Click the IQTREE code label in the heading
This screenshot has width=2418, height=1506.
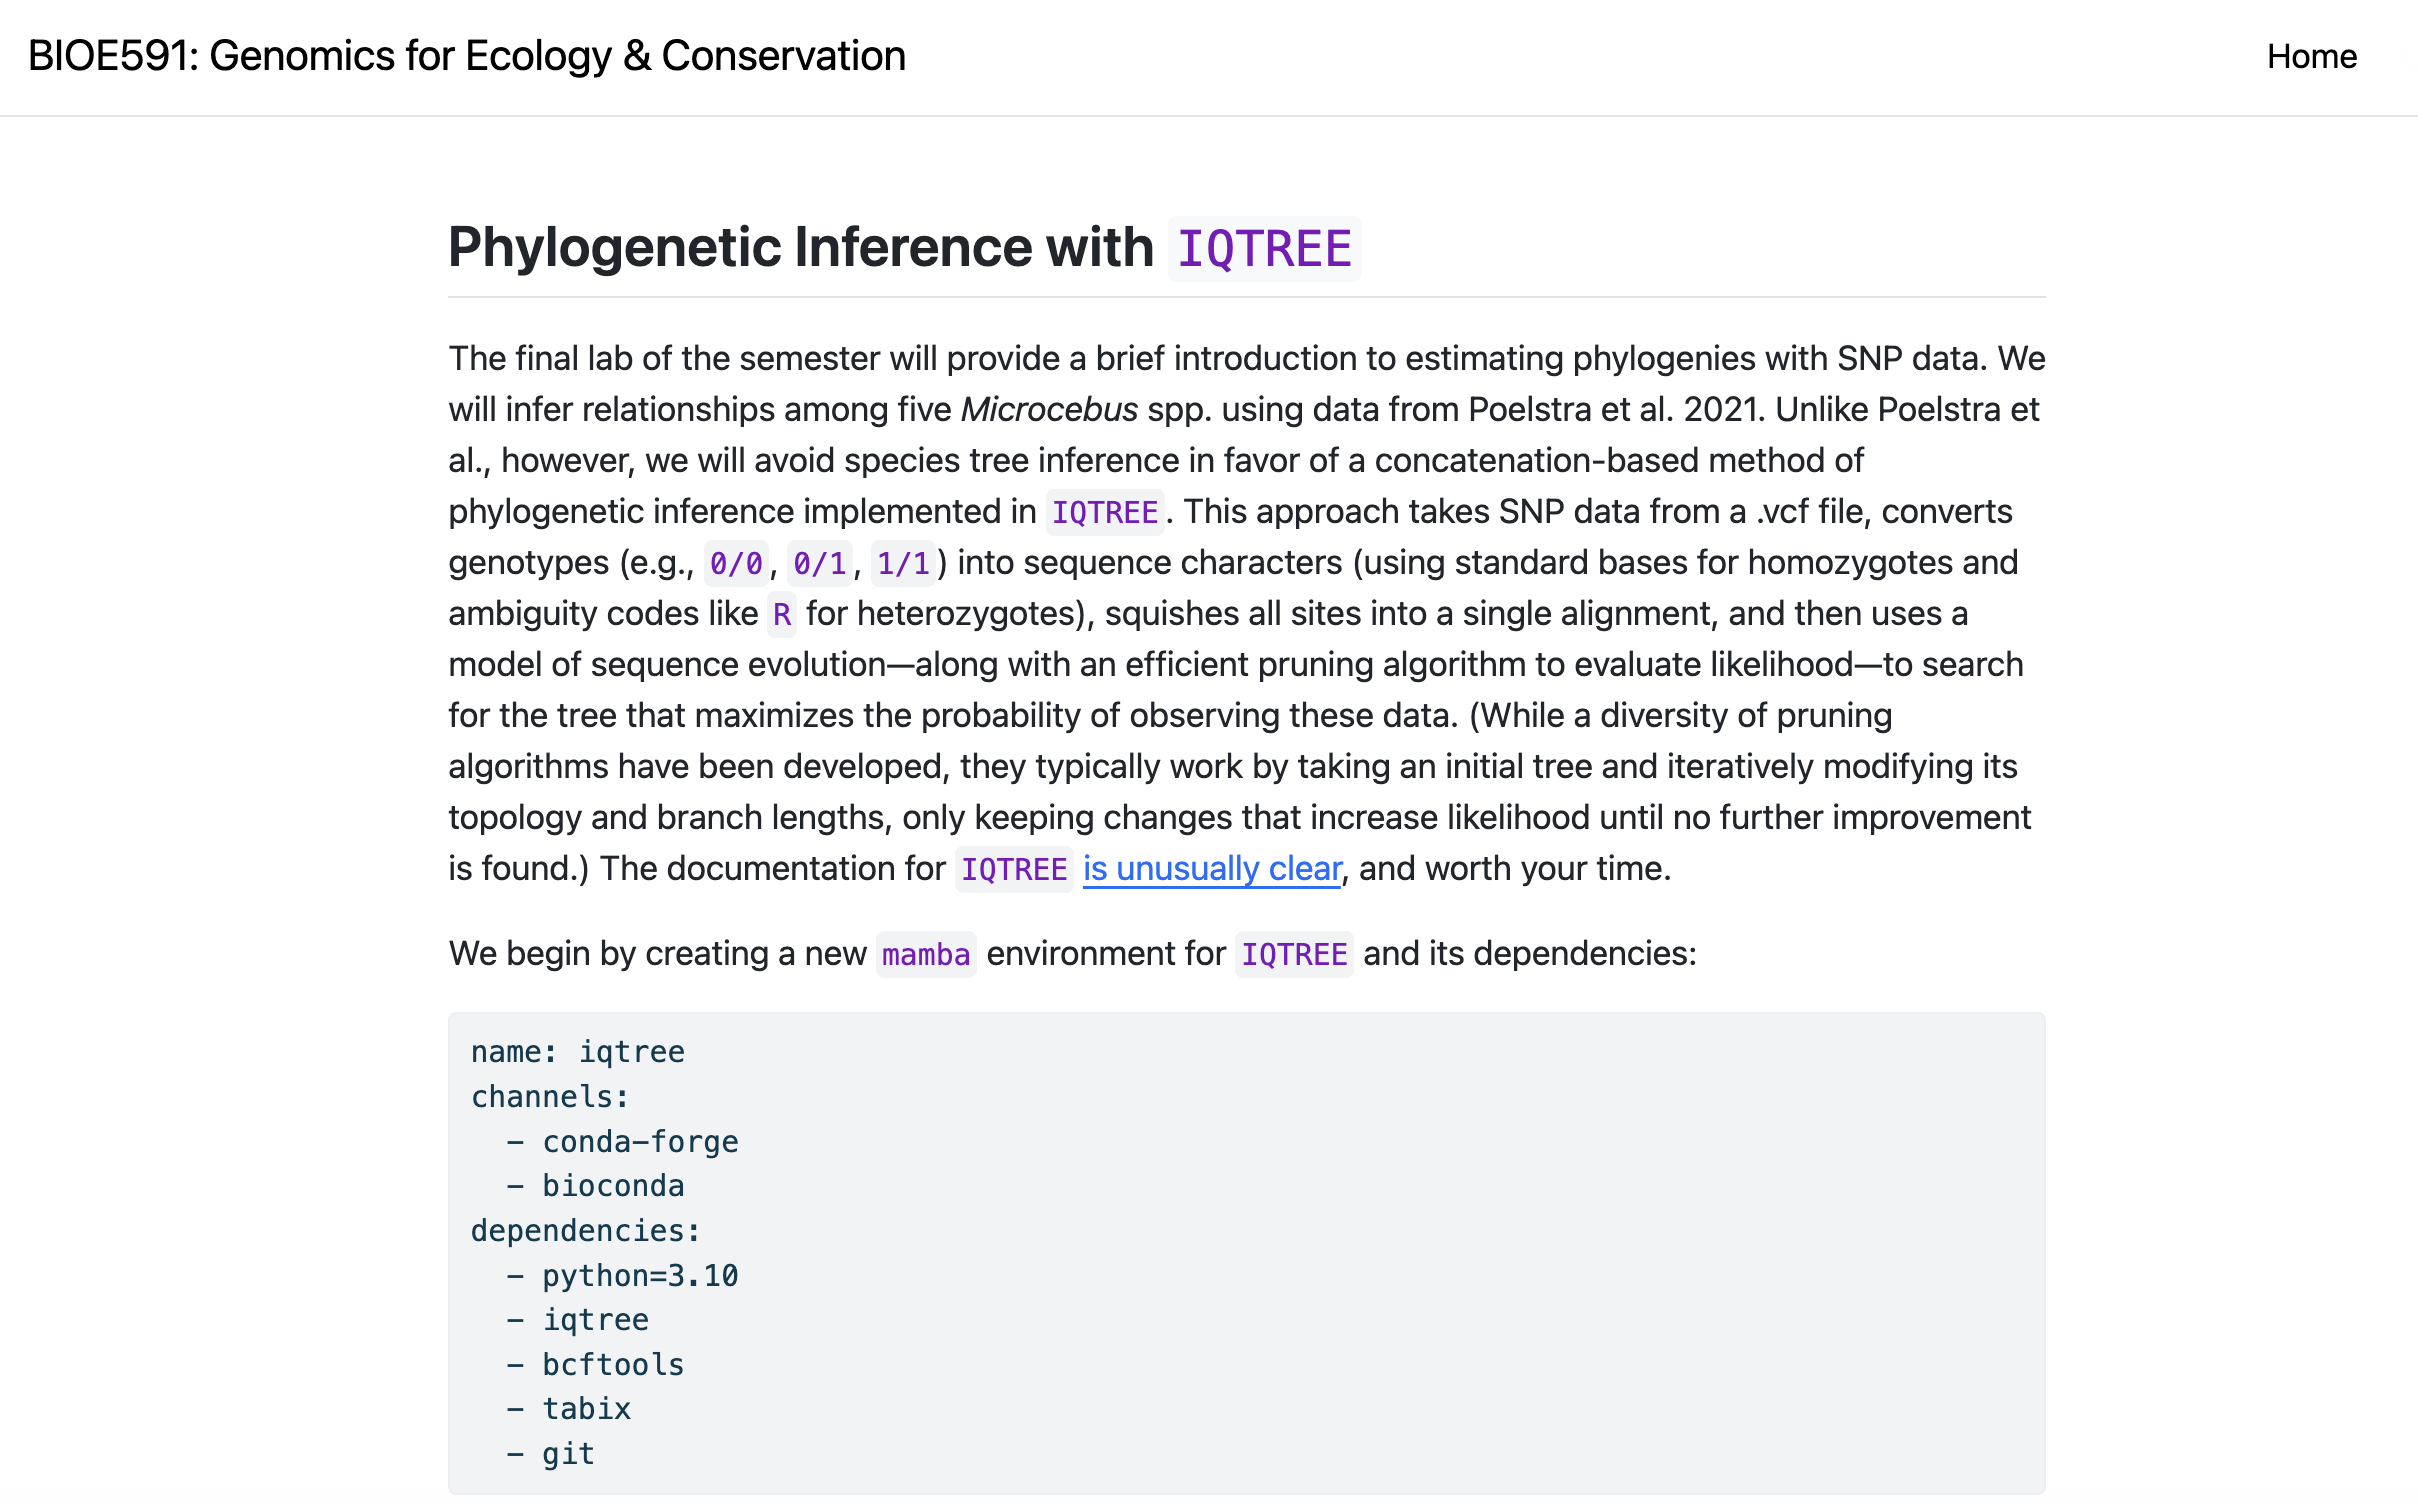[x=1264, y=249]
